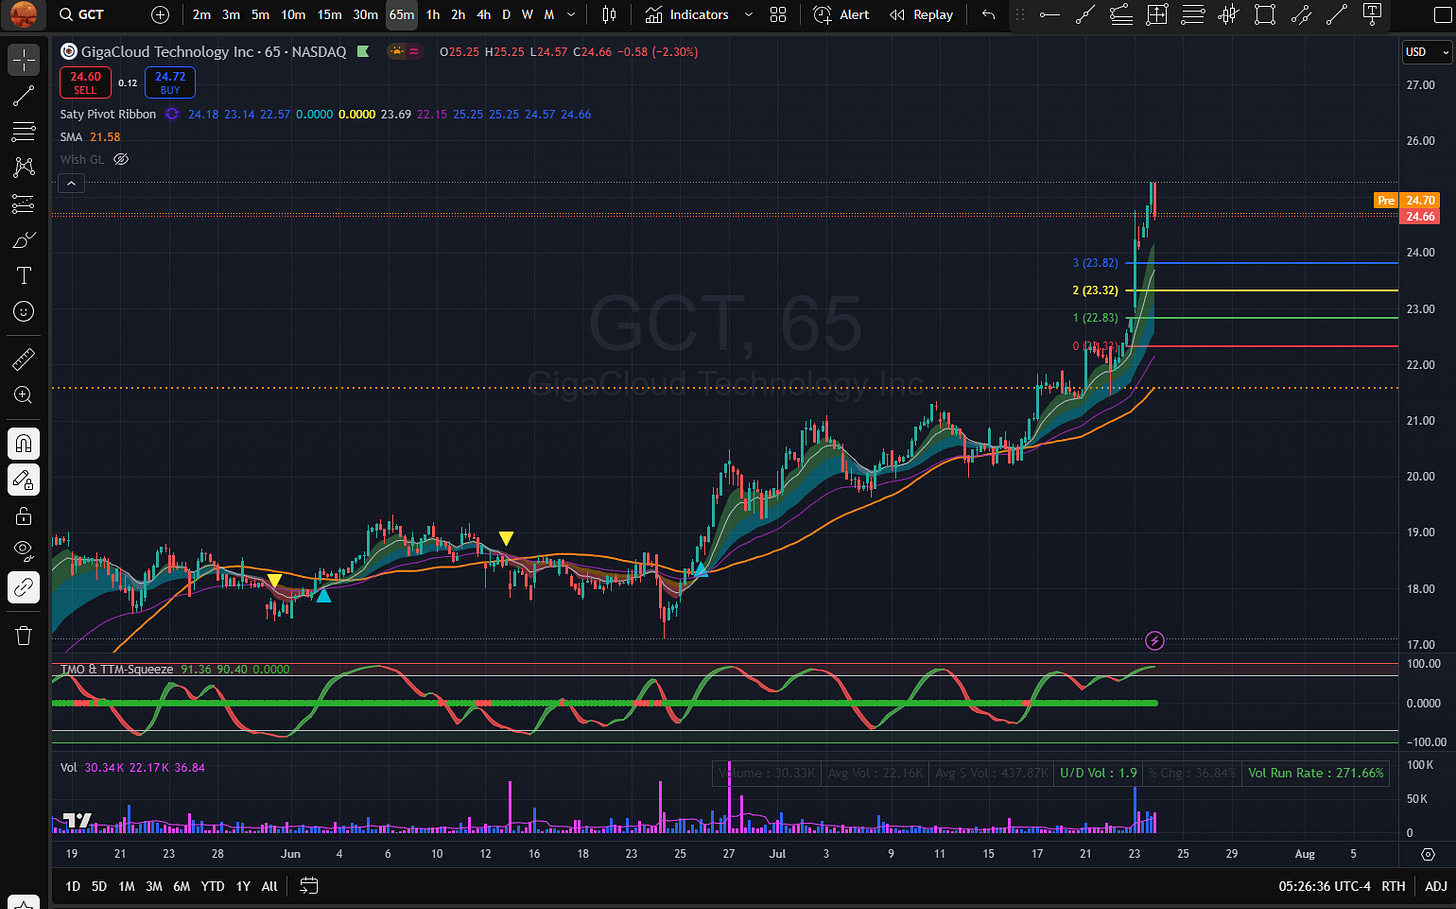Select the YTD date range
The width and height of the screenshot is (1456, 909).
tap(212, 886)
